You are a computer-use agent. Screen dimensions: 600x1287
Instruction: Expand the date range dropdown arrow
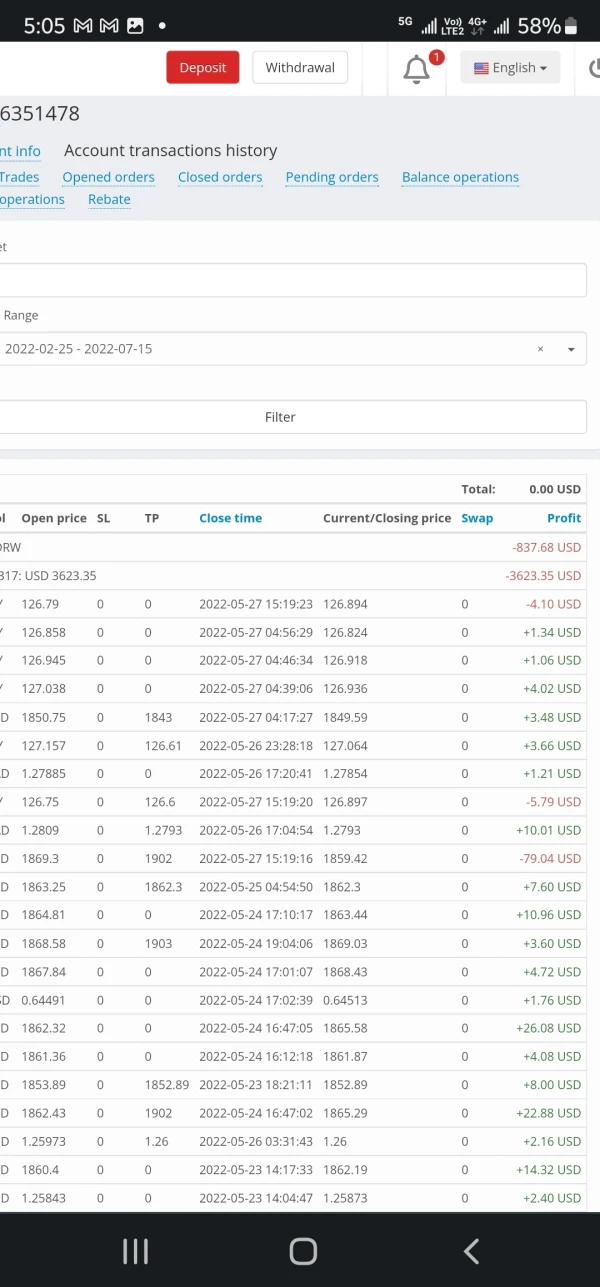(571, 349)
